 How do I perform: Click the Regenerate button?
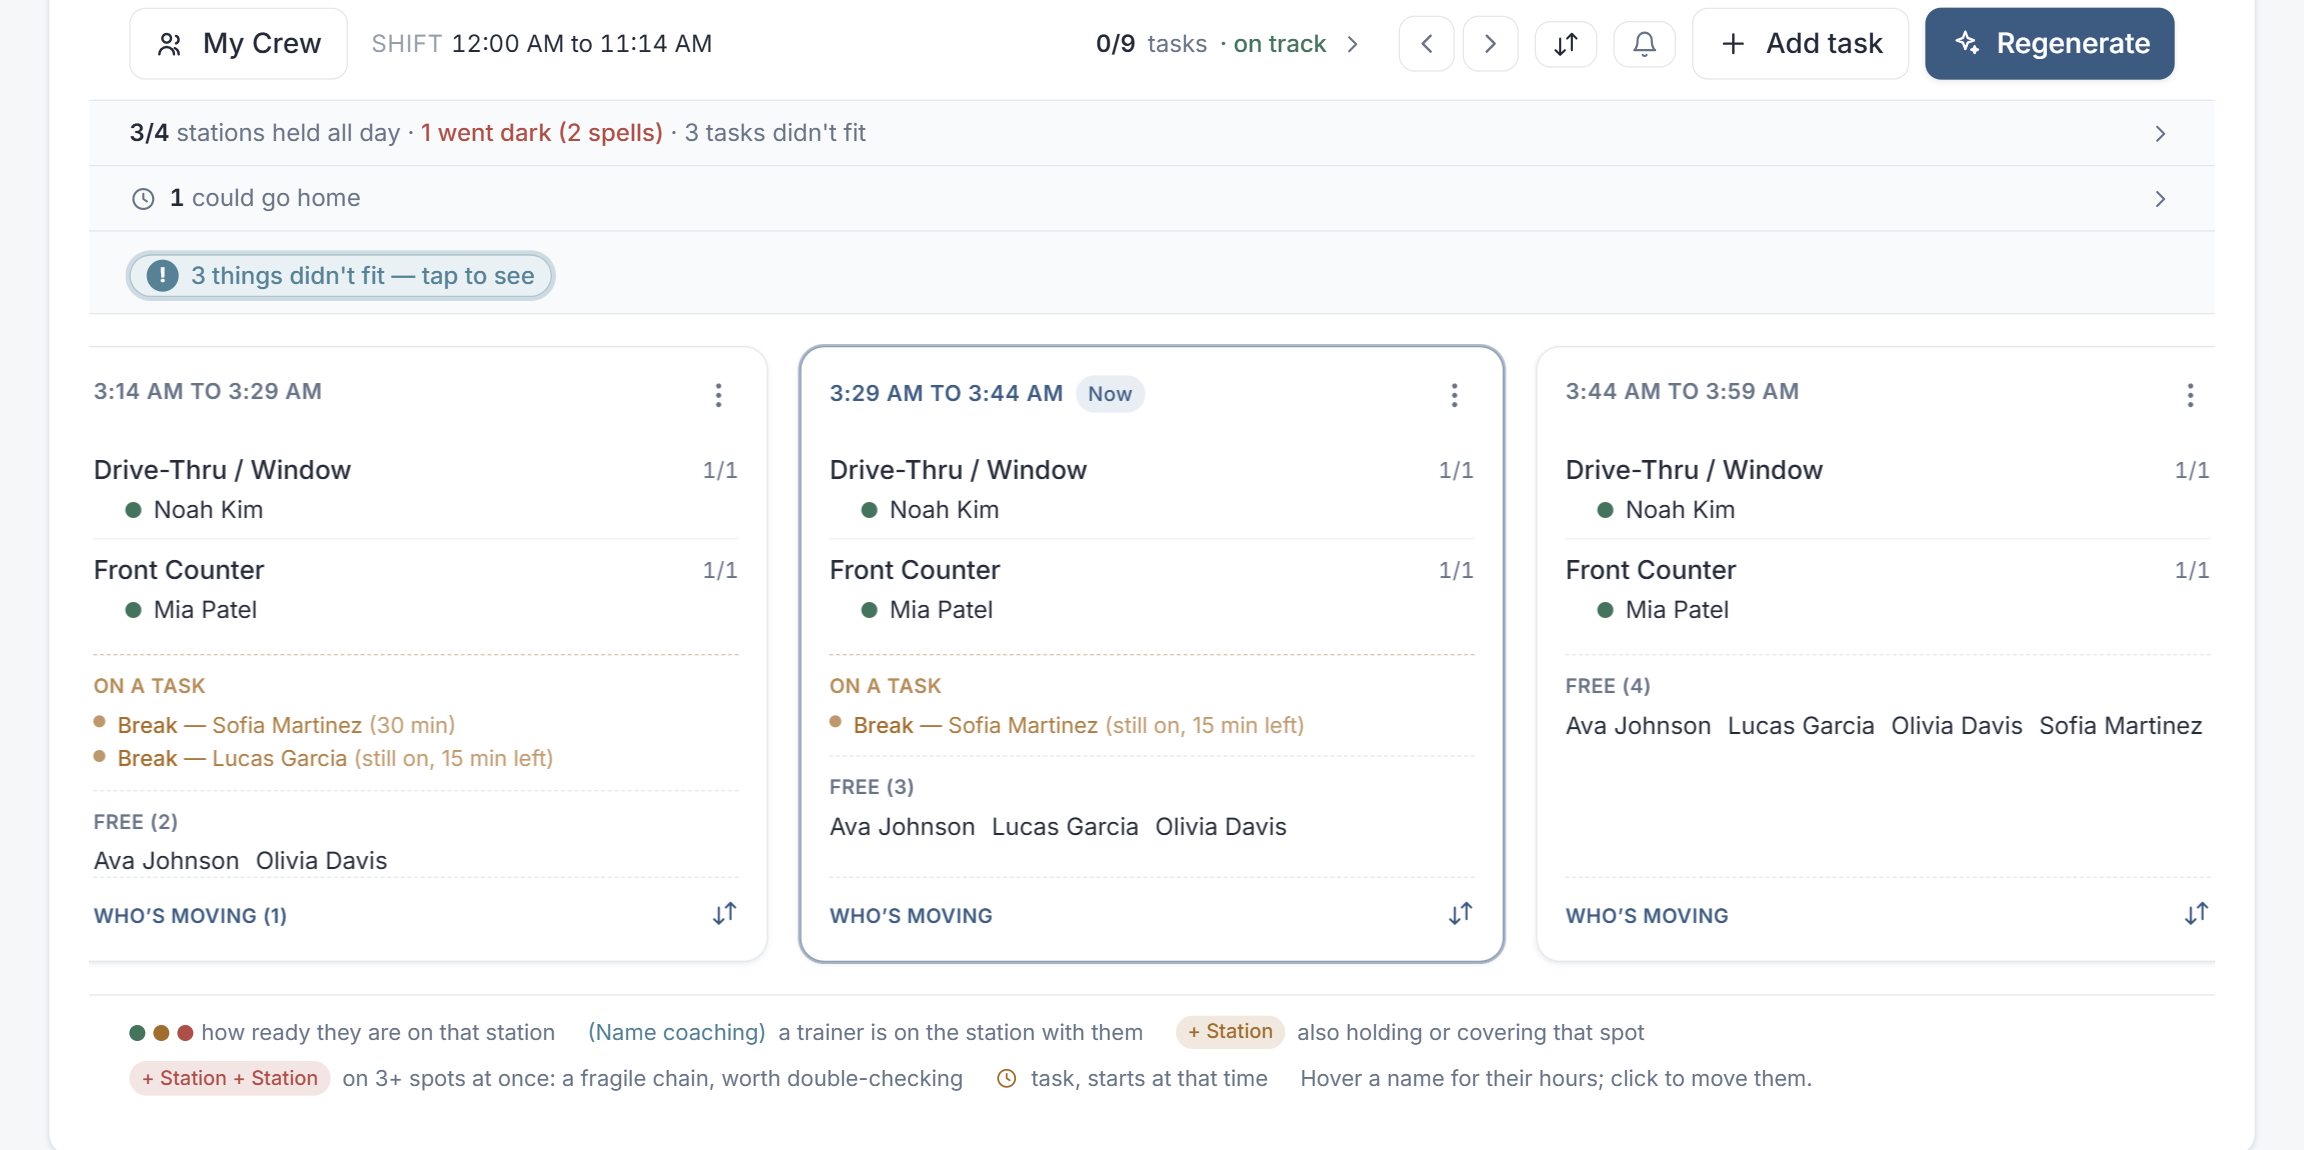(2049, 44)
